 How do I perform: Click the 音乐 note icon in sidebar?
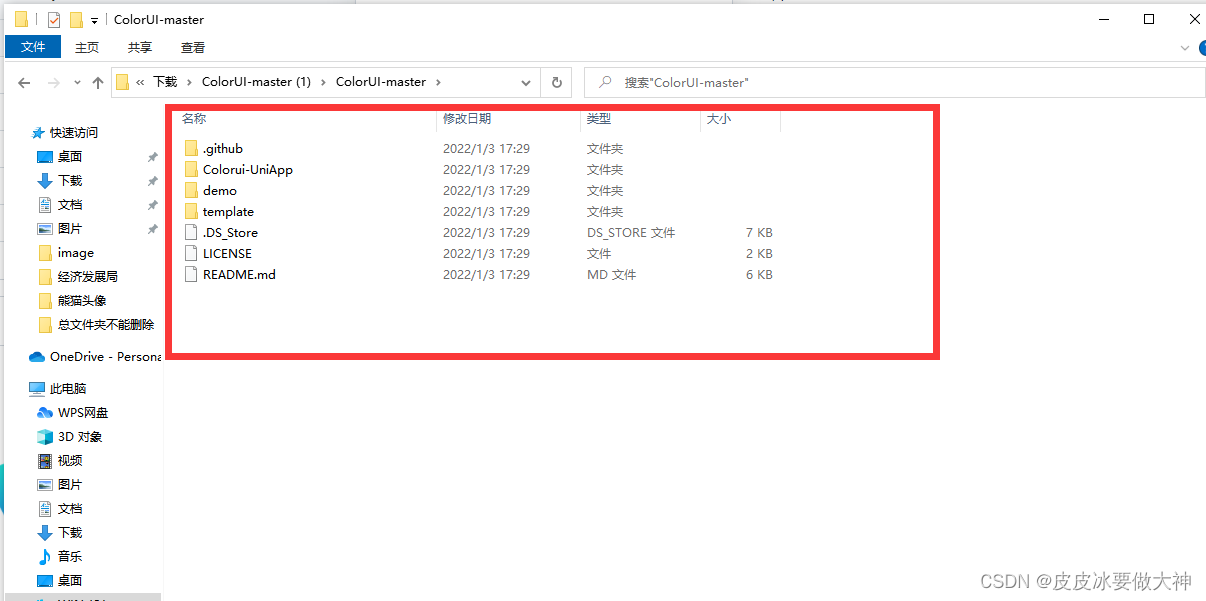coord(44,557)
